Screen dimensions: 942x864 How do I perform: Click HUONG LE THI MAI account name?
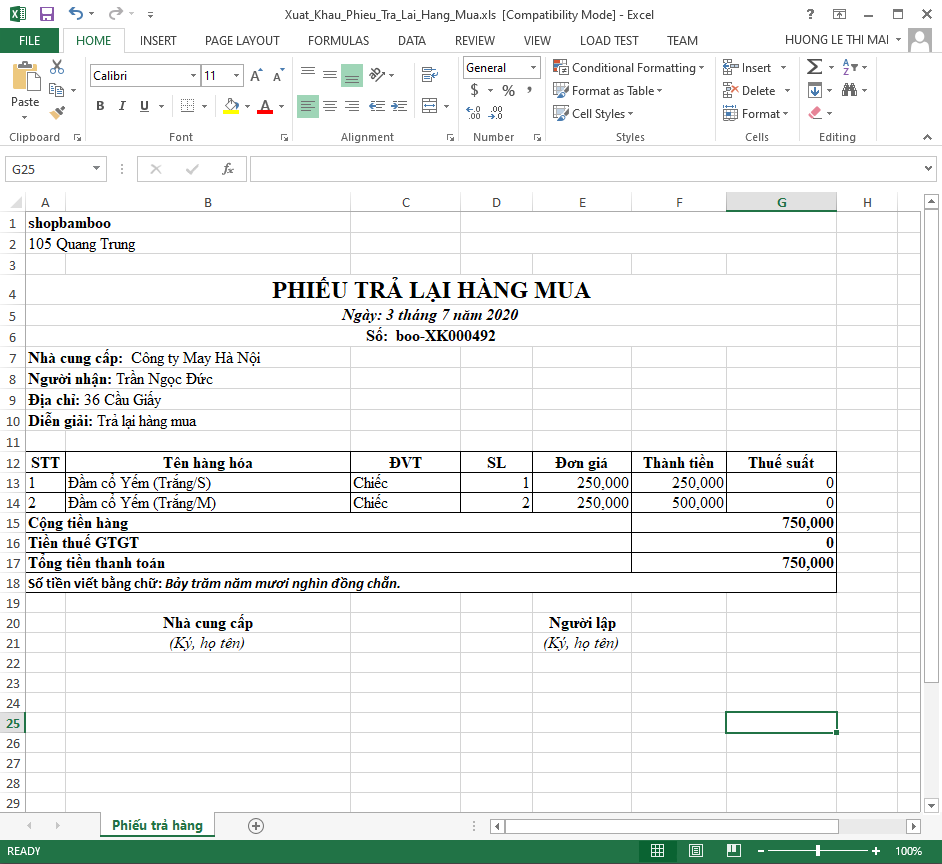(x=837, y=40)
